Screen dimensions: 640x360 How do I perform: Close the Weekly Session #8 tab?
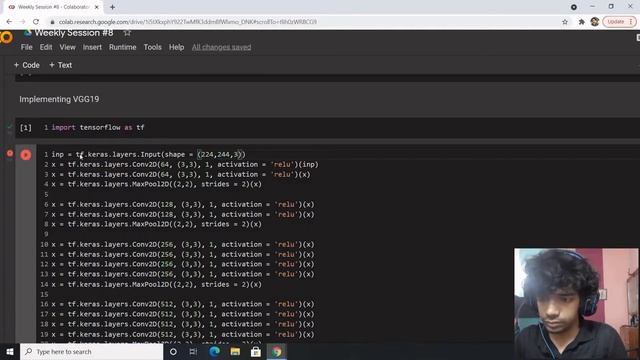point(97,7)
